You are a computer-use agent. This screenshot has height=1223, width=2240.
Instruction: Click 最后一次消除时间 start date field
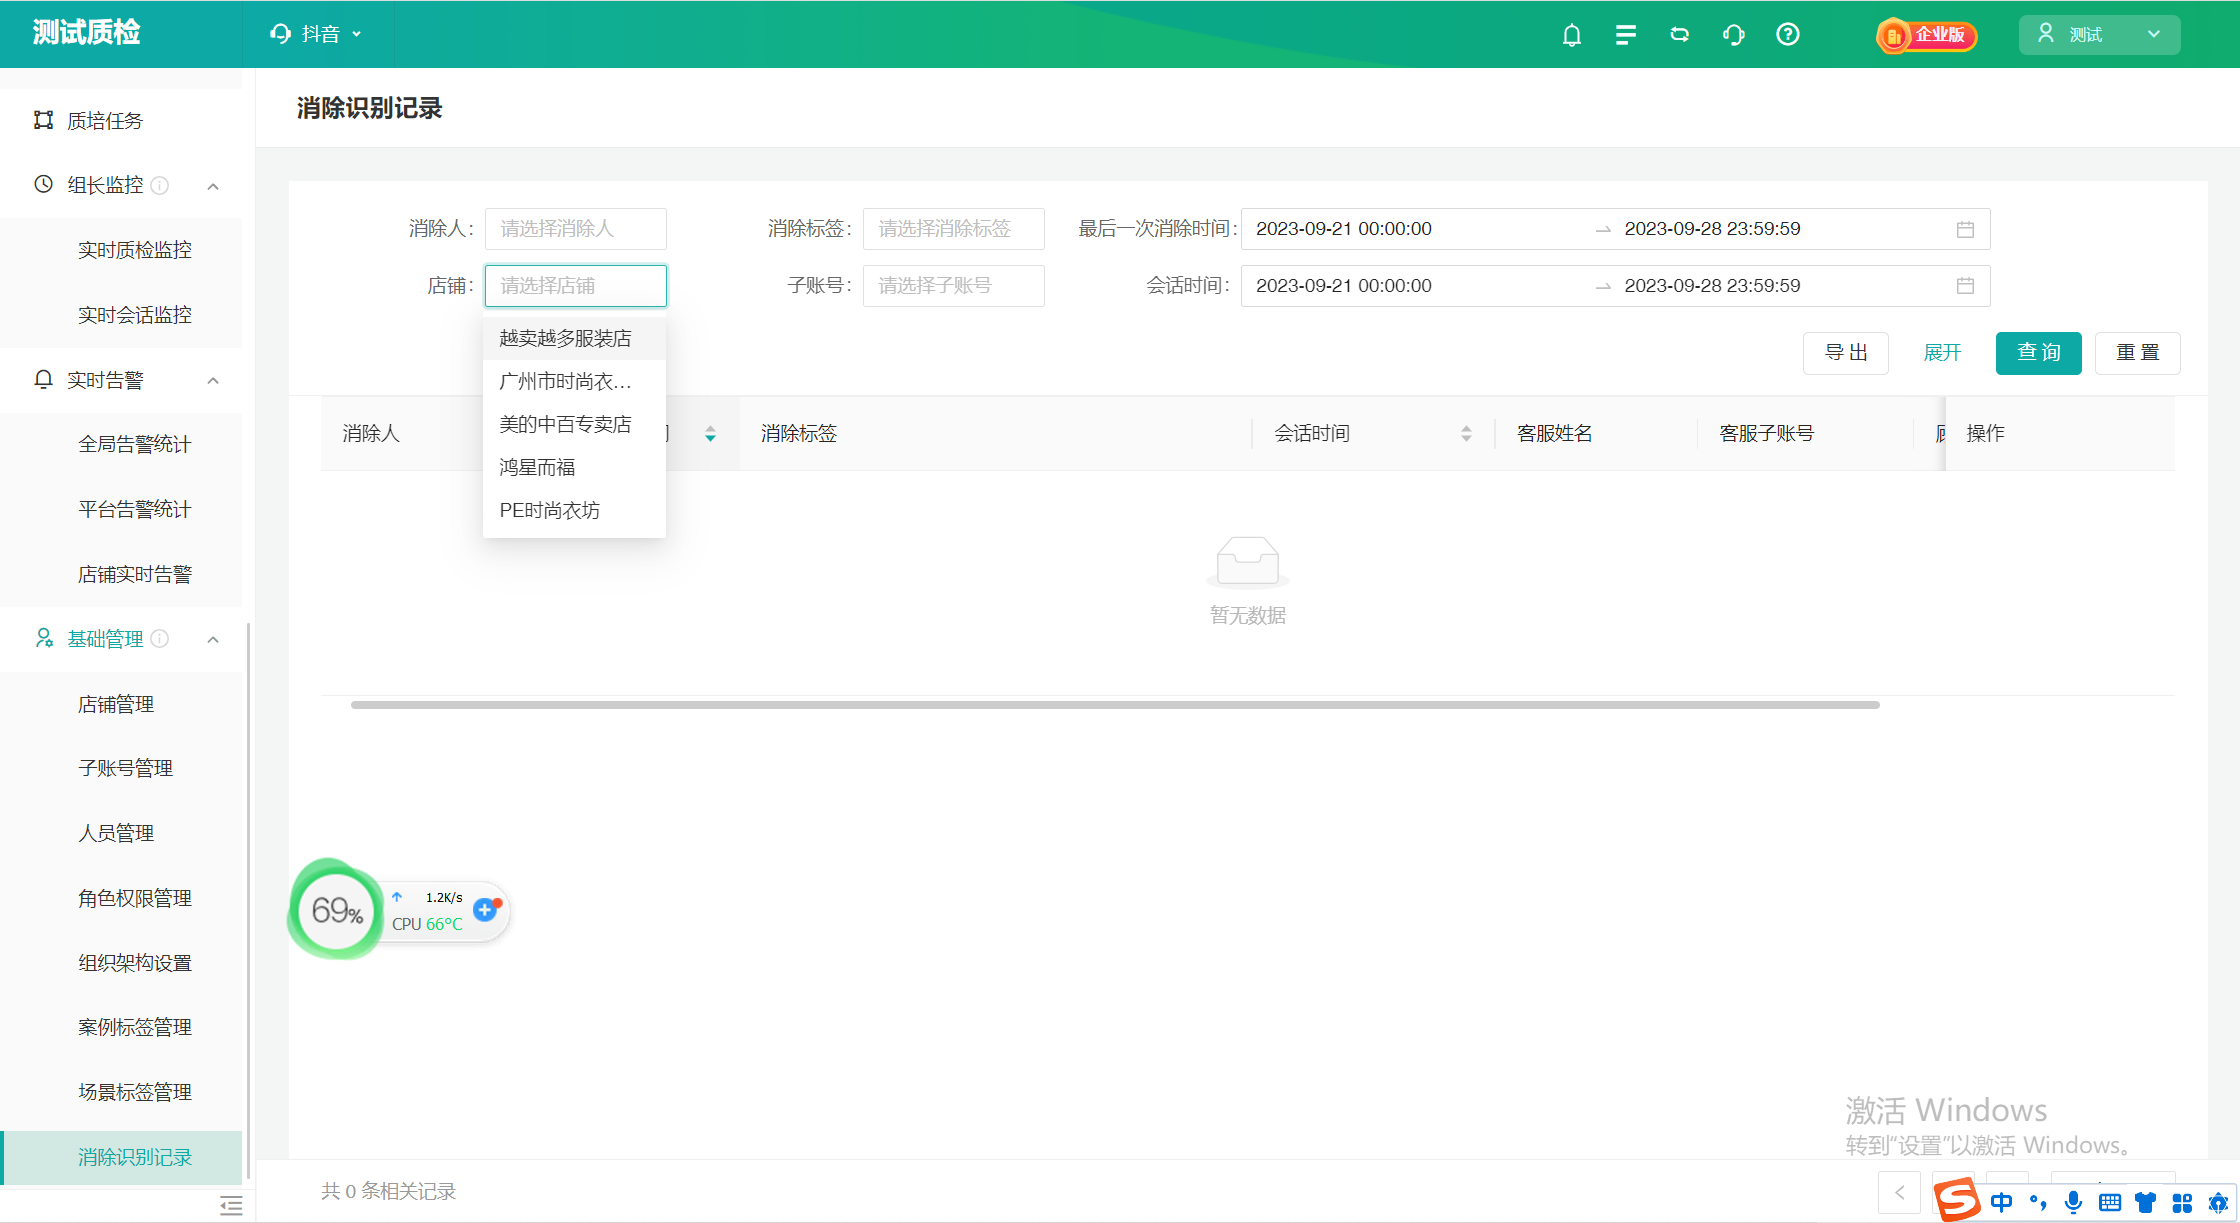point(1344,229)
